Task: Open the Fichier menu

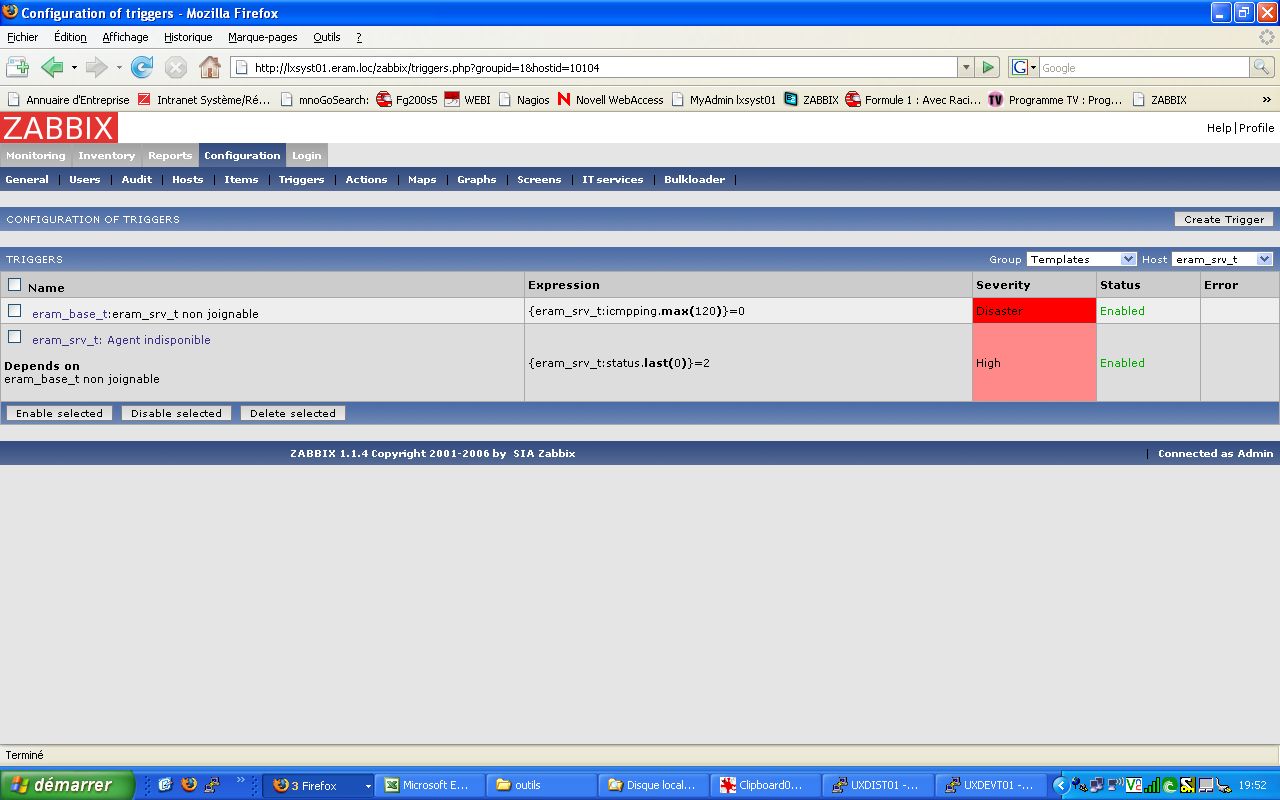Action: (22, 37)
